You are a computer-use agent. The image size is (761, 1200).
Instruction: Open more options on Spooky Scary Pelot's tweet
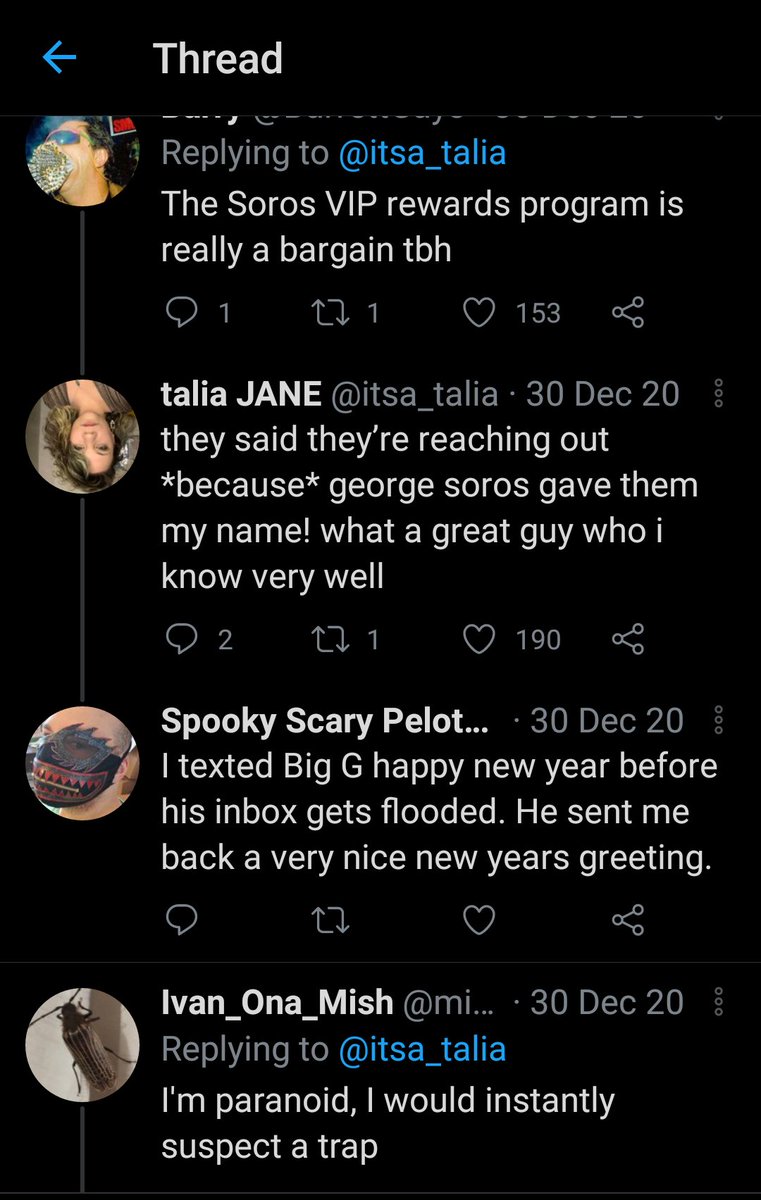[x=718, y=721]
